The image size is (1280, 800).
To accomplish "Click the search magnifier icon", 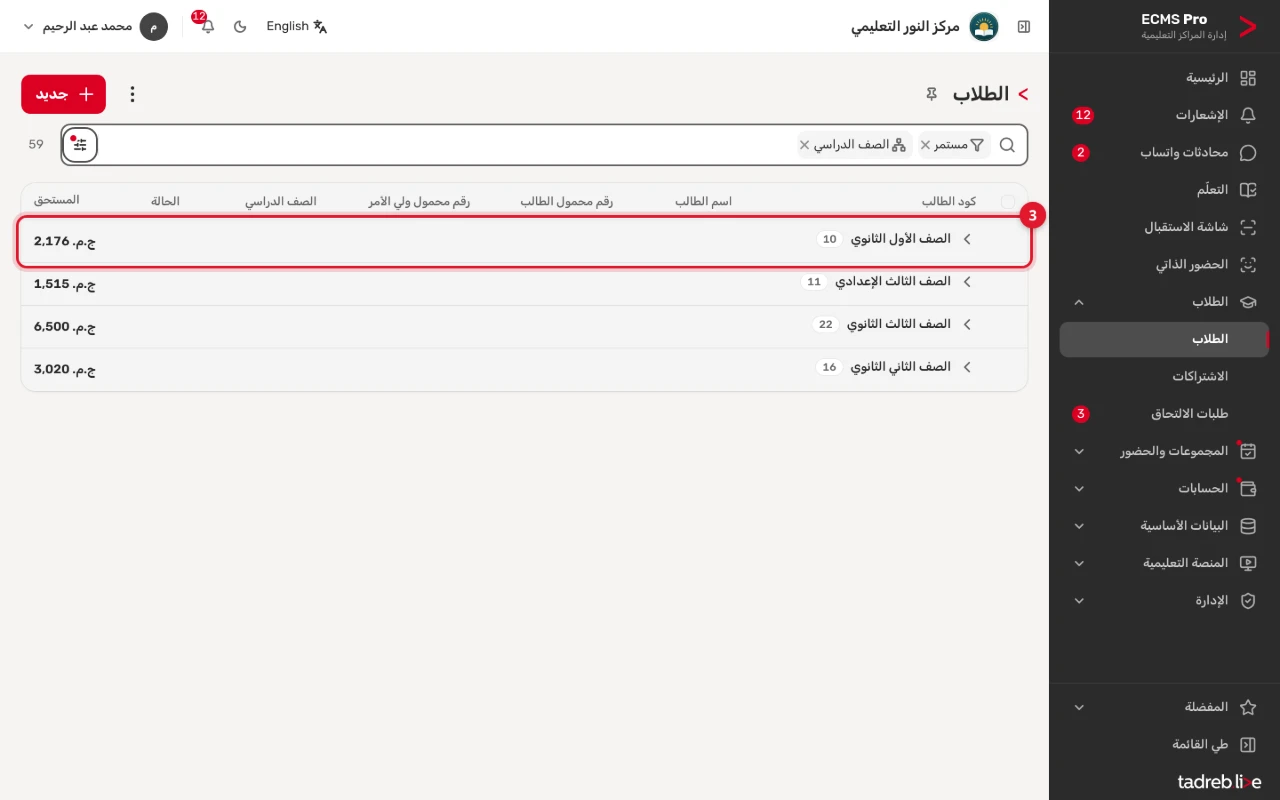I will [x=1007, y=145].
